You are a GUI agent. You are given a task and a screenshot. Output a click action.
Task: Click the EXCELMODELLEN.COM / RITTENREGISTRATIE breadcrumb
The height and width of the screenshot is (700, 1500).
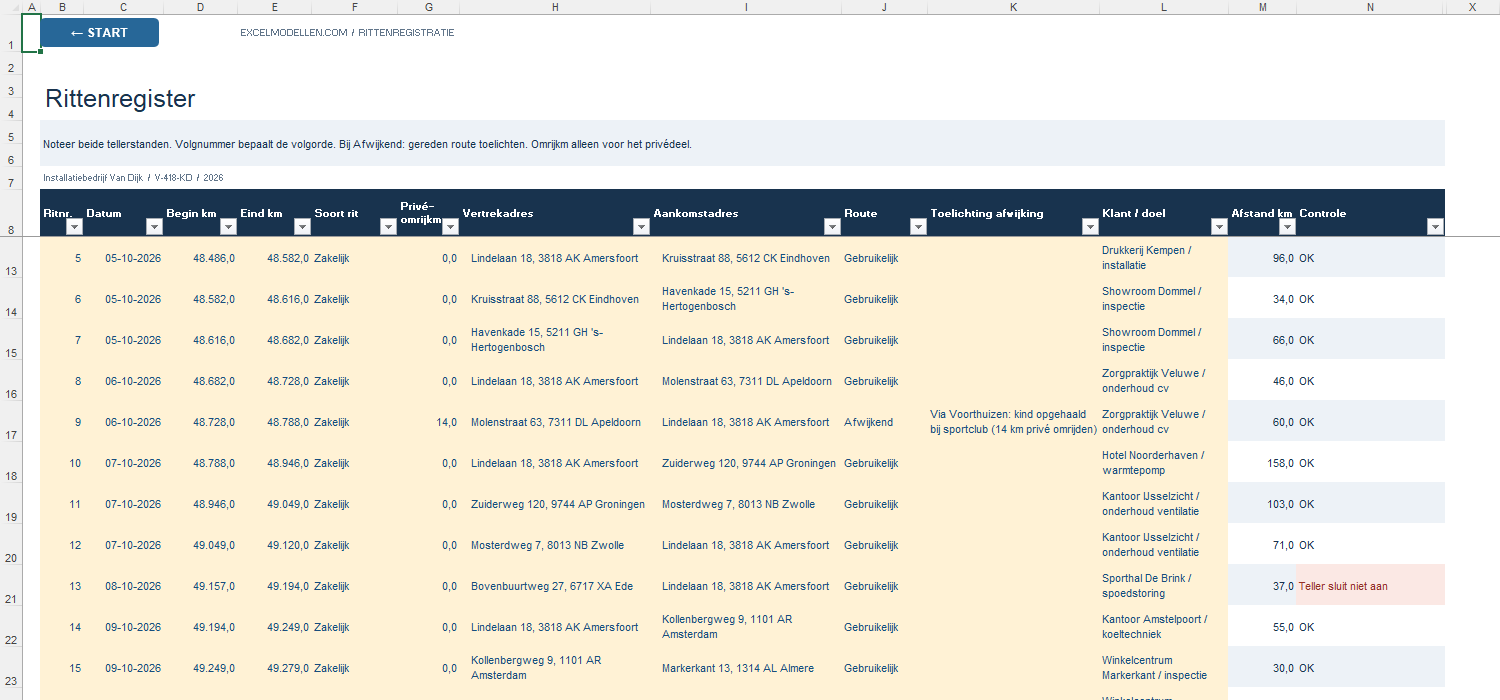[x=347, y=33]
